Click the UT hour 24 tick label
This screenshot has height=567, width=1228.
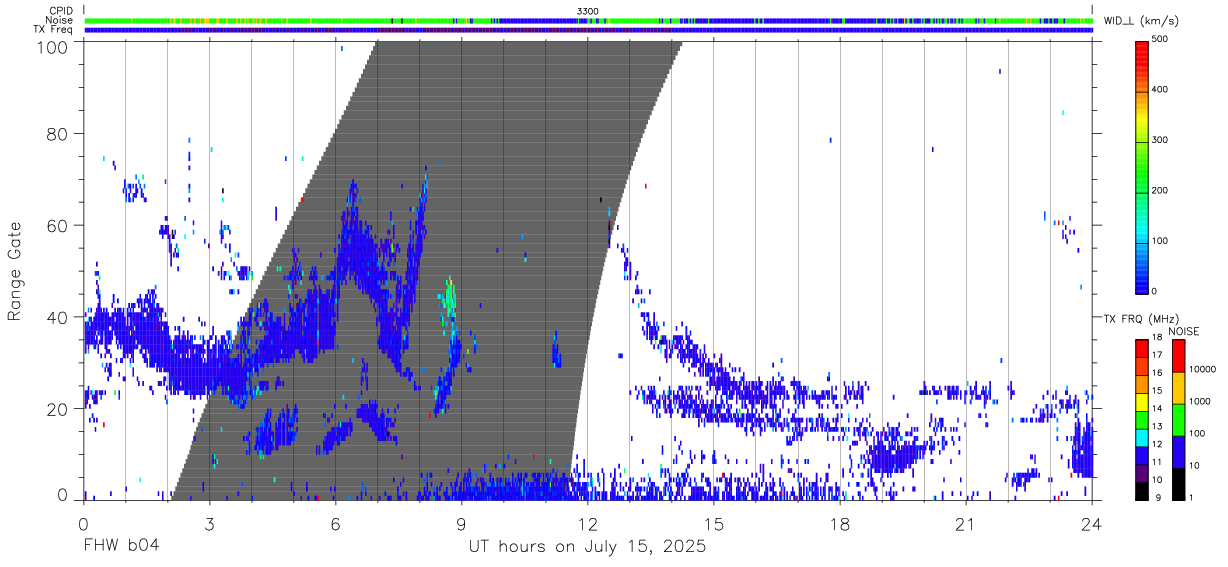1092,524
